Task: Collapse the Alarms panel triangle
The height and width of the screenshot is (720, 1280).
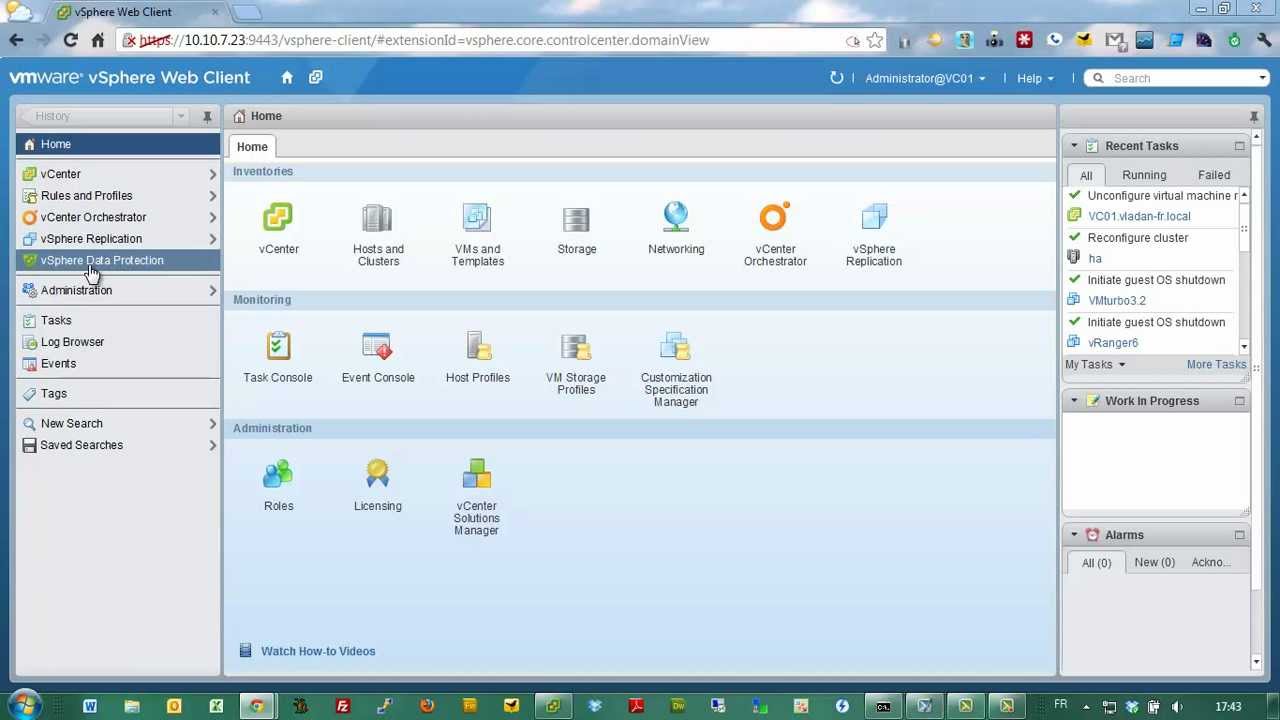Action: (1074, 535)
